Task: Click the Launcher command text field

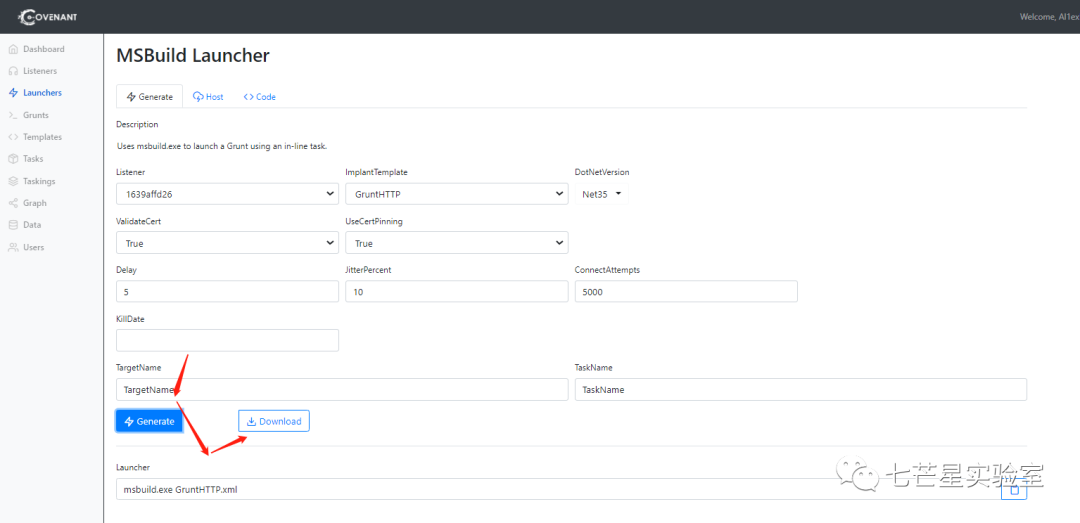Action: point(559,490)
